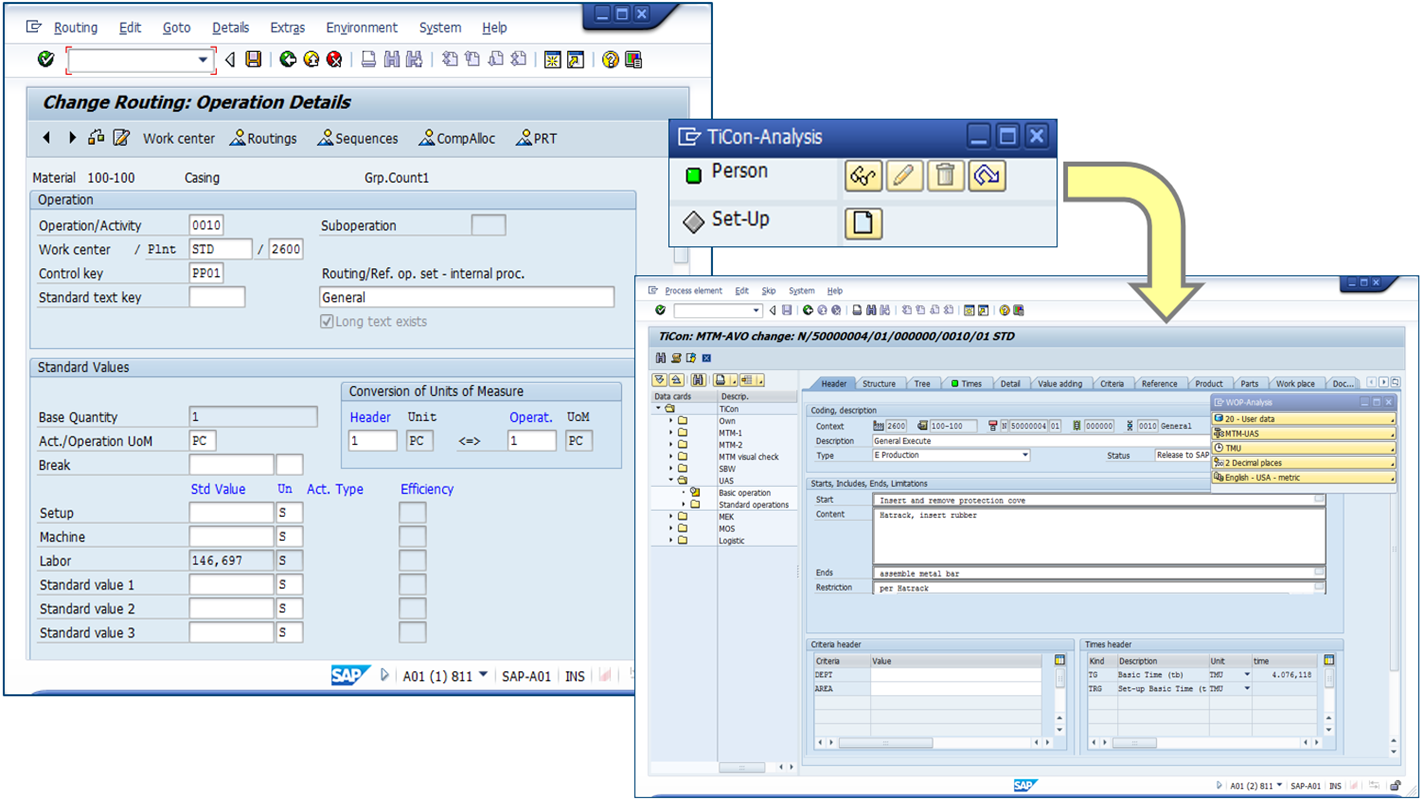Collapse the UAS folder in data cards tree
Viewport: 1424px width, 801px height.
[671, 481]
